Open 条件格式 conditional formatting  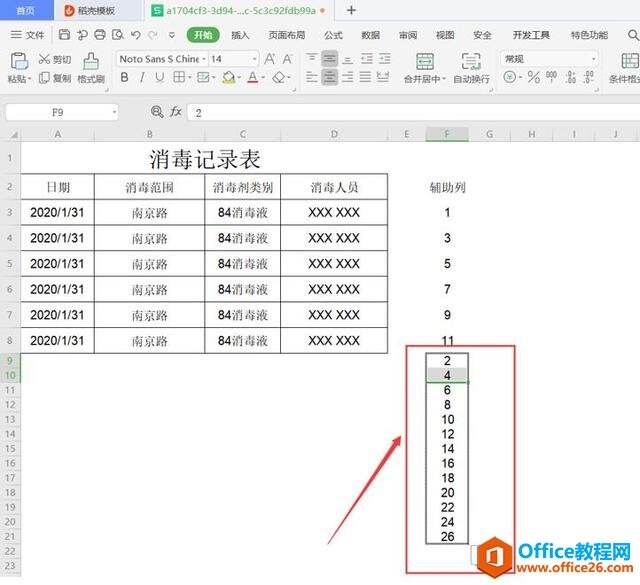(624, 68)
